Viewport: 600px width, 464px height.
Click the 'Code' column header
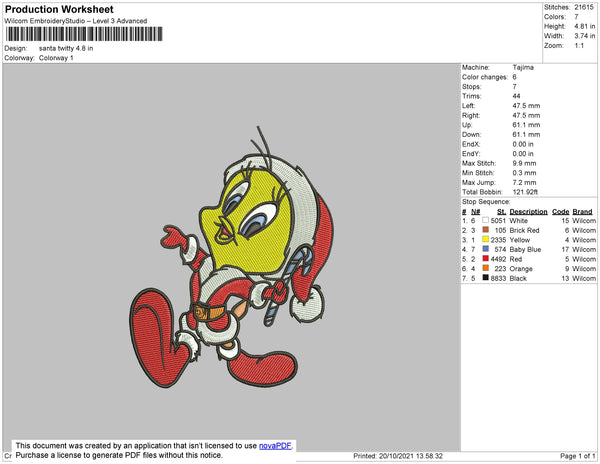(x=561, y=212)
